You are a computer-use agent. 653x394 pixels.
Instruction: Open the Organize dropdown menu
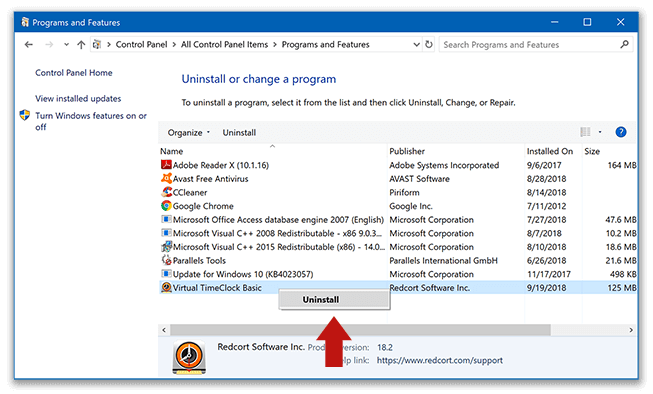tap(189, 132)
